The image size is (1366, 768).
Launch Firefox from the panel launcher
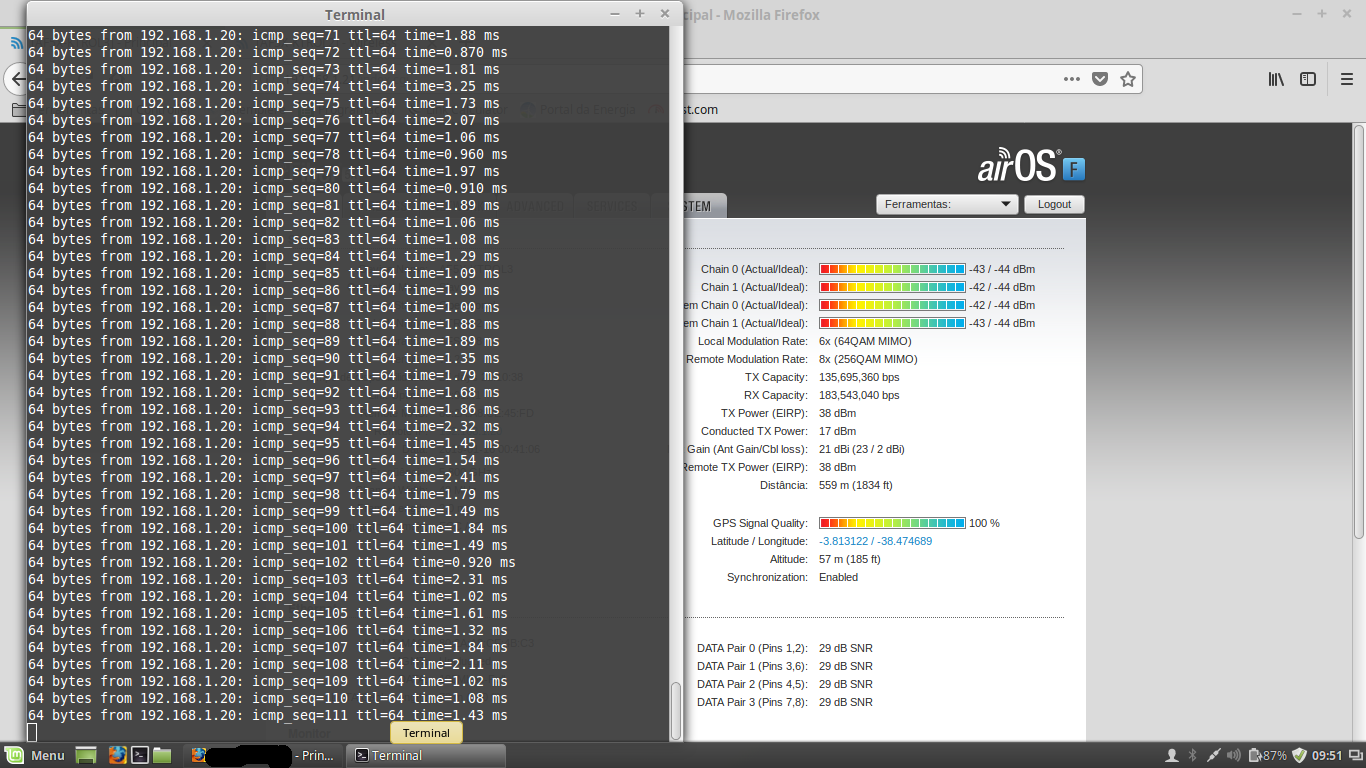tap(117, 755)
